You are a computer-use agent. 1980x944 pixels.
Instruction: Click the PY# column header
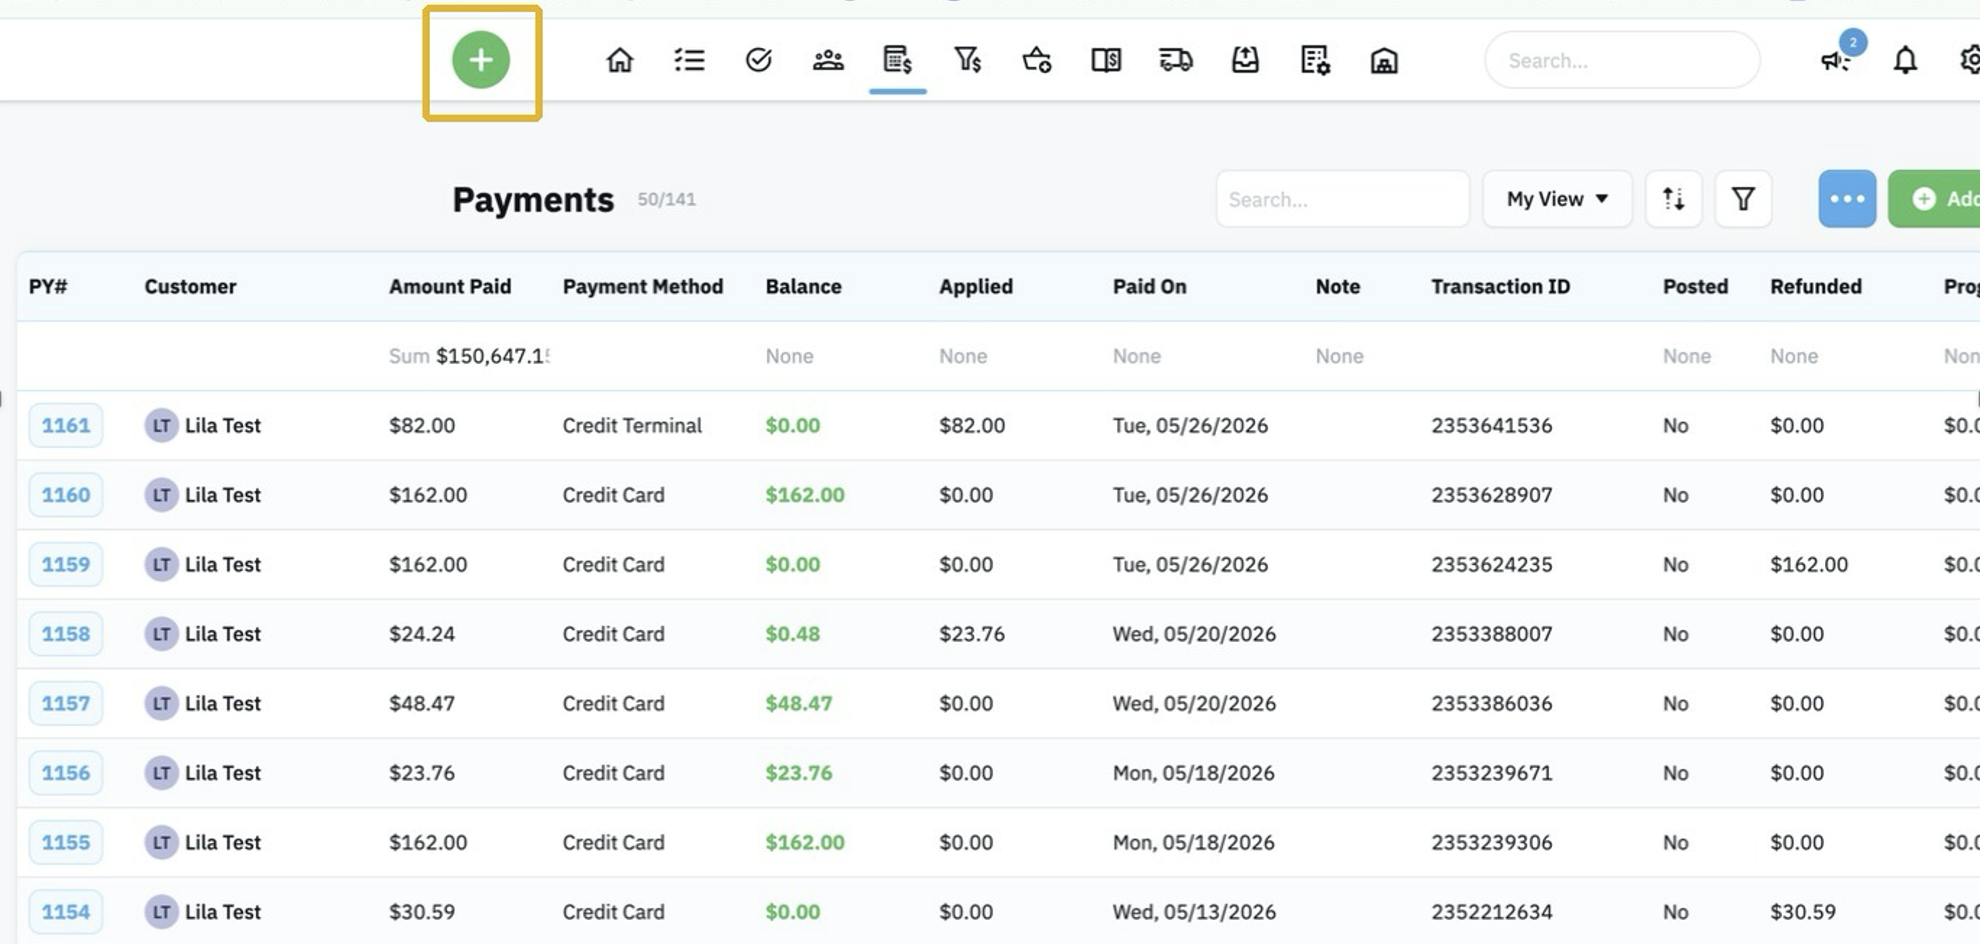(48, 287)
